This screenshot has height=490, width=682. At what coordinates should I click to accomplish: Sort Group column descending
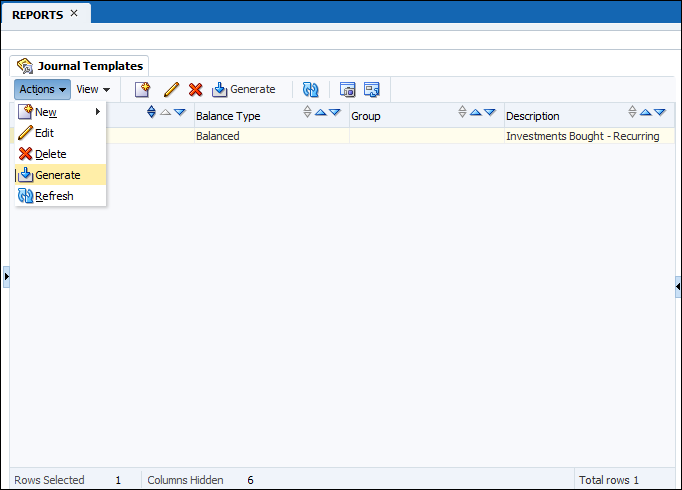click(x=490, y=113)
